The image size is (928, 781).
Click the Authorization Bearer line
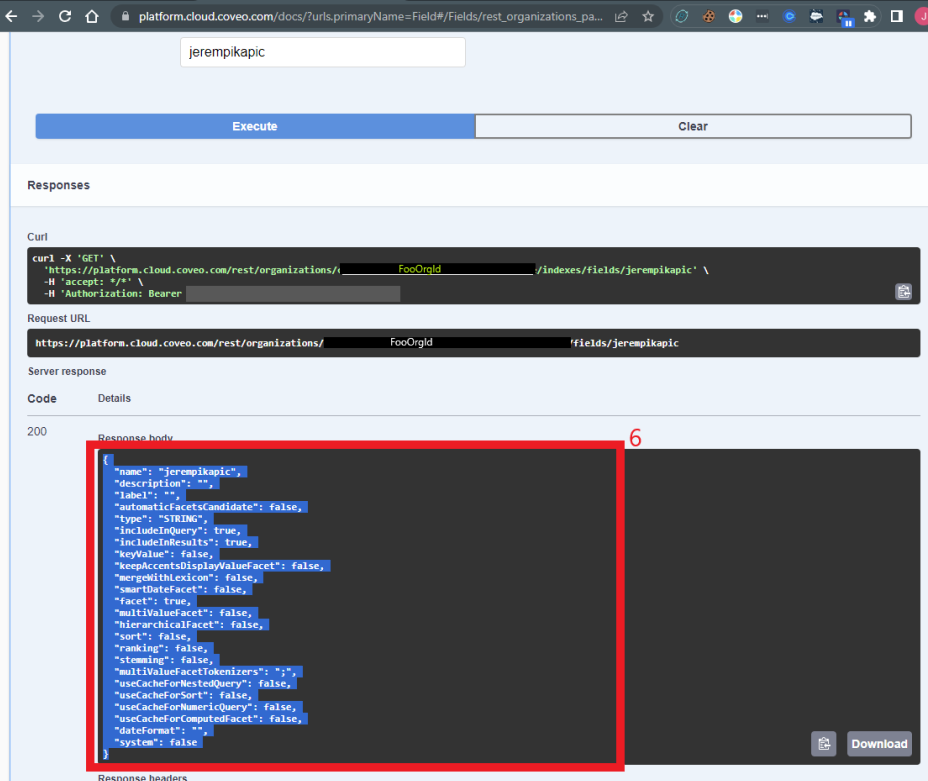coord(112,293)
